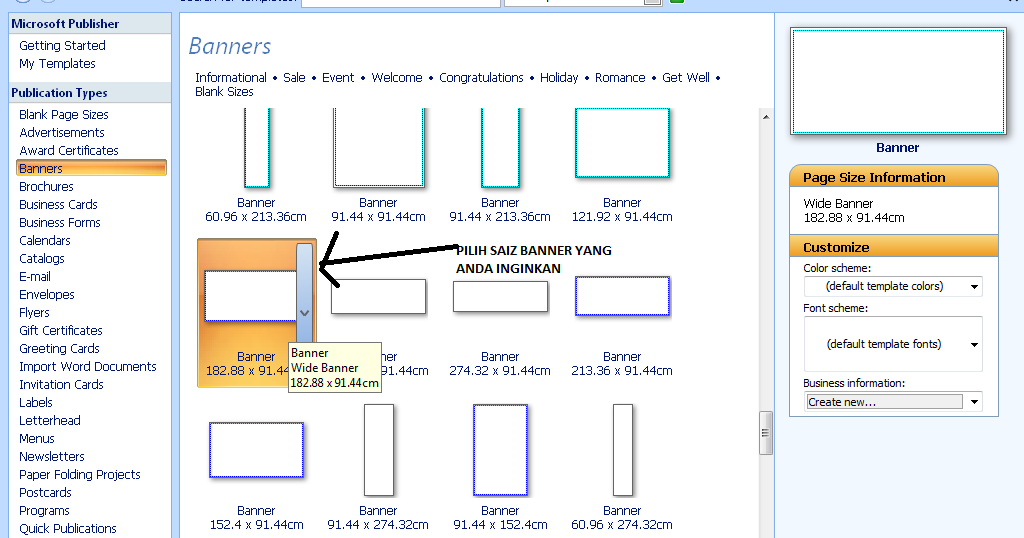This screenshot has width=1024, height=538.
Task: Select banner thumbnail 91.44 x 91.44cm
Action: click(378, 148)
